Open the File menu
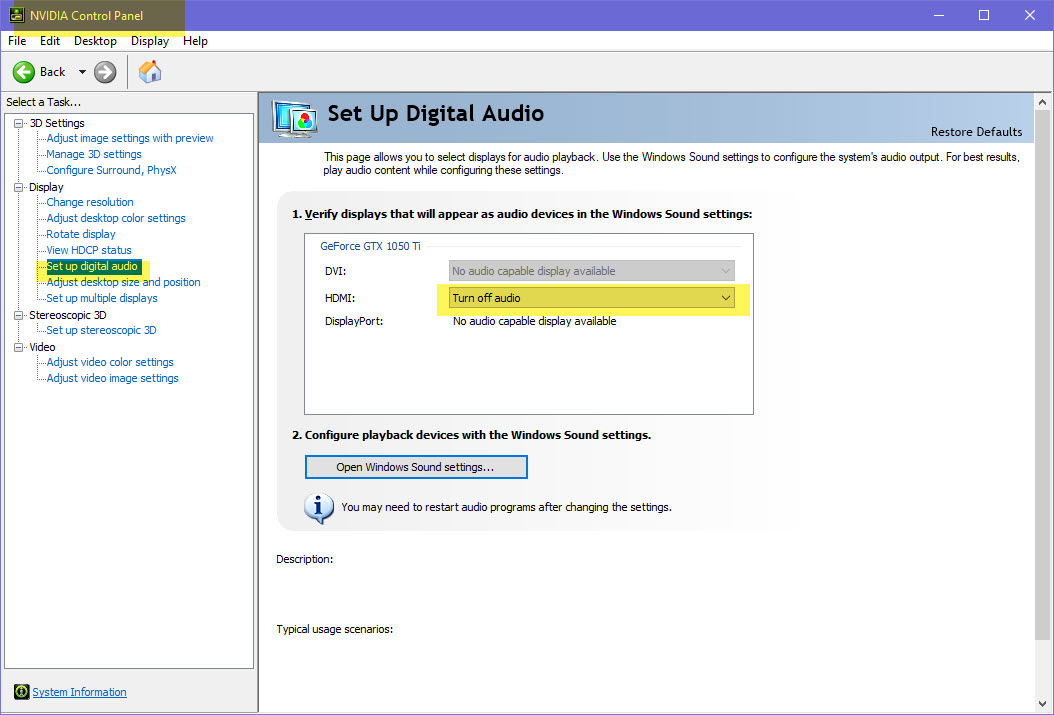The height and width of the screenshot is (715, 1054). 17,41
